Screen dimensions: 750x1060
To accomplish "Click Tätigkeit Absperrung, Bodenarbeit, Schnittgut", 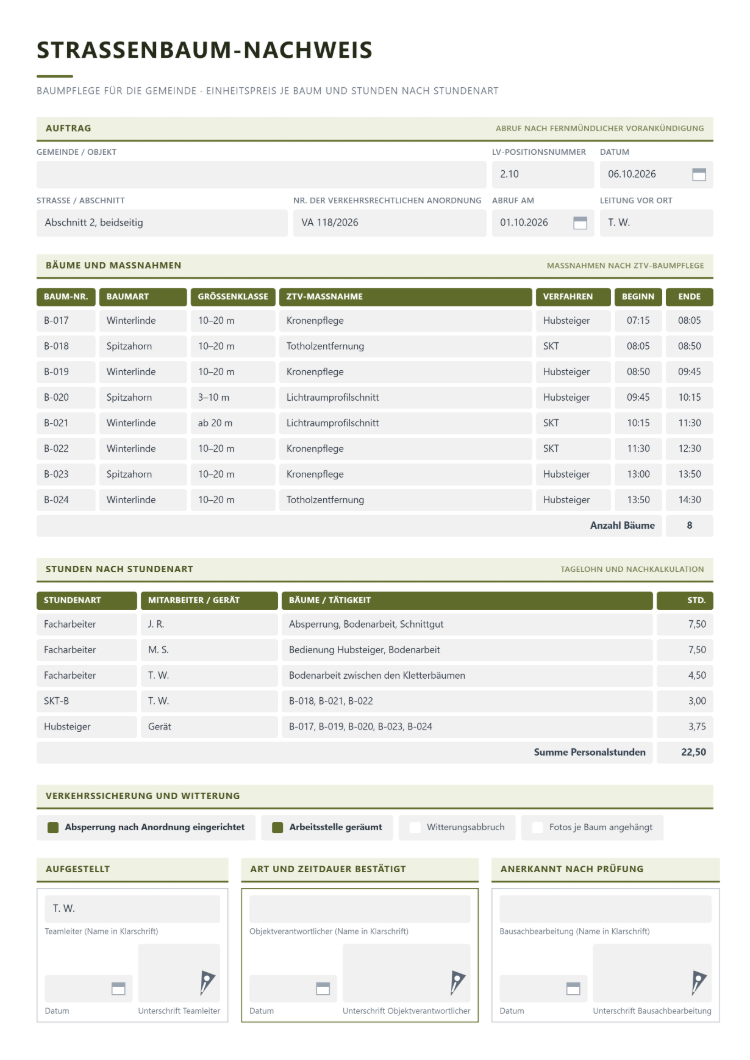I will coord(467,625).
